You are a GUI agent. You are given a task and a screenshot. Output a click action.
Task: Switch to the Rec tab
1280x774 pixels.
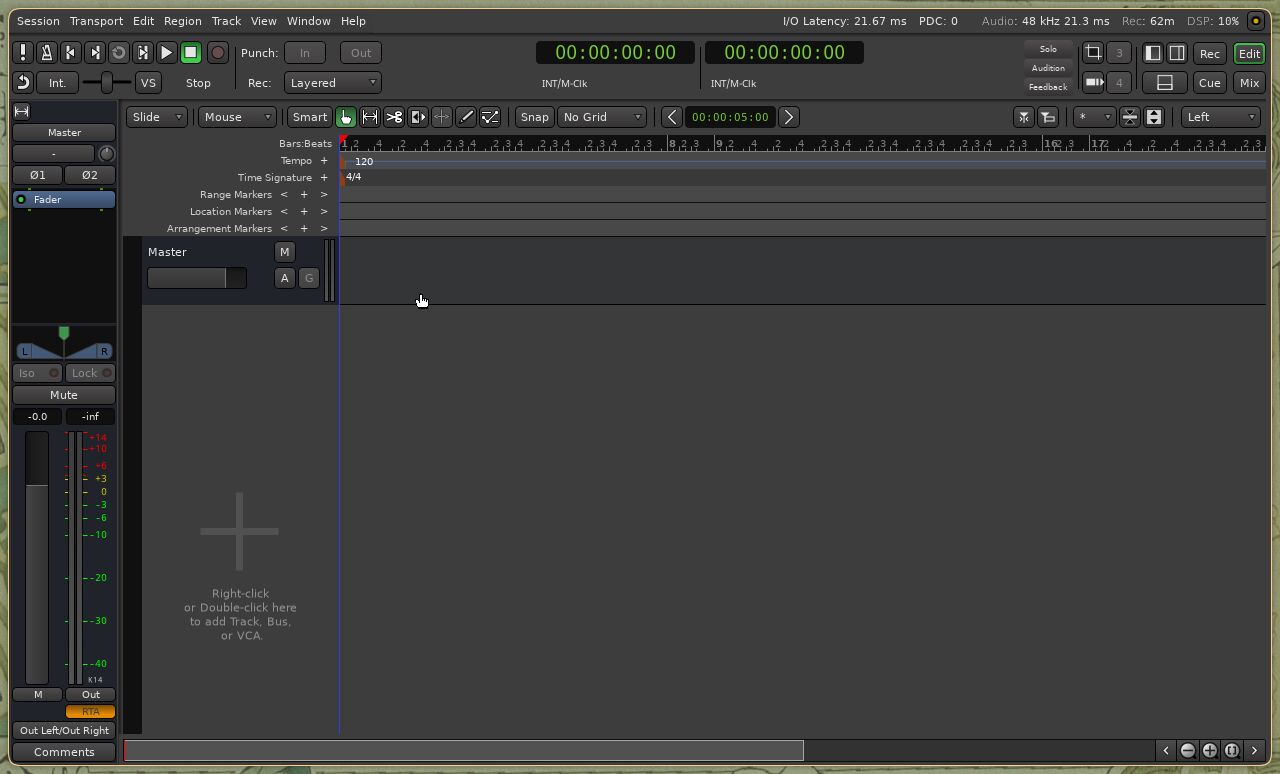coord(1209,53)
